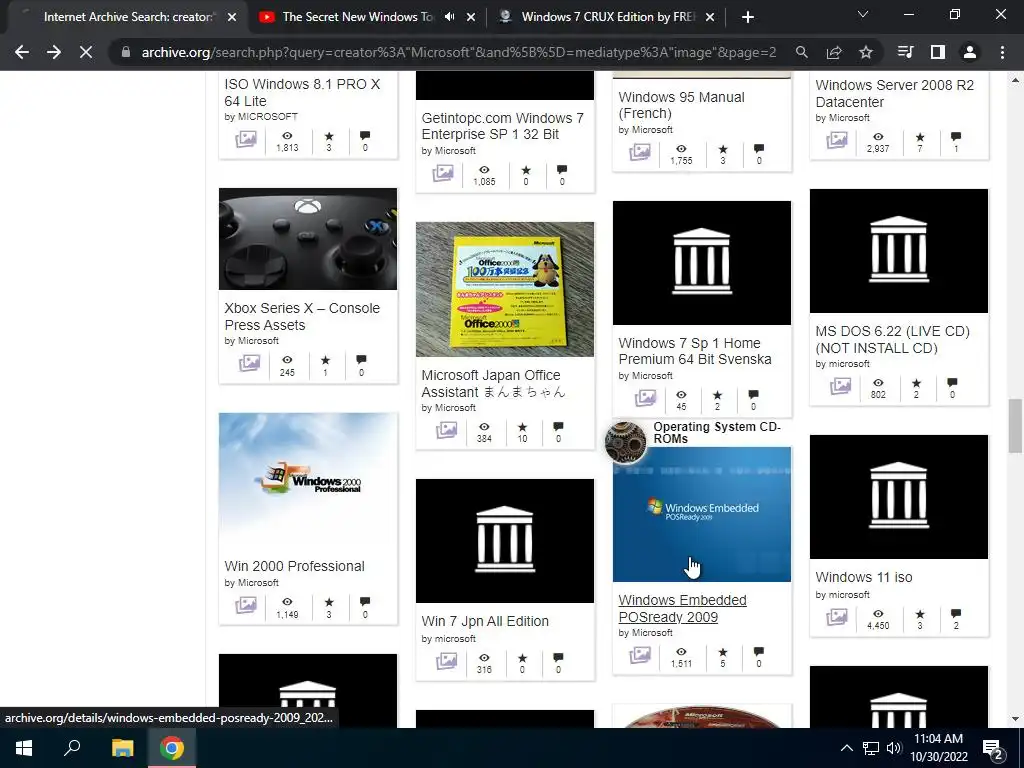The image size is (1024, 768).
Task: Switch to Internet Archive Search tab
Action: tap(127, 17)
